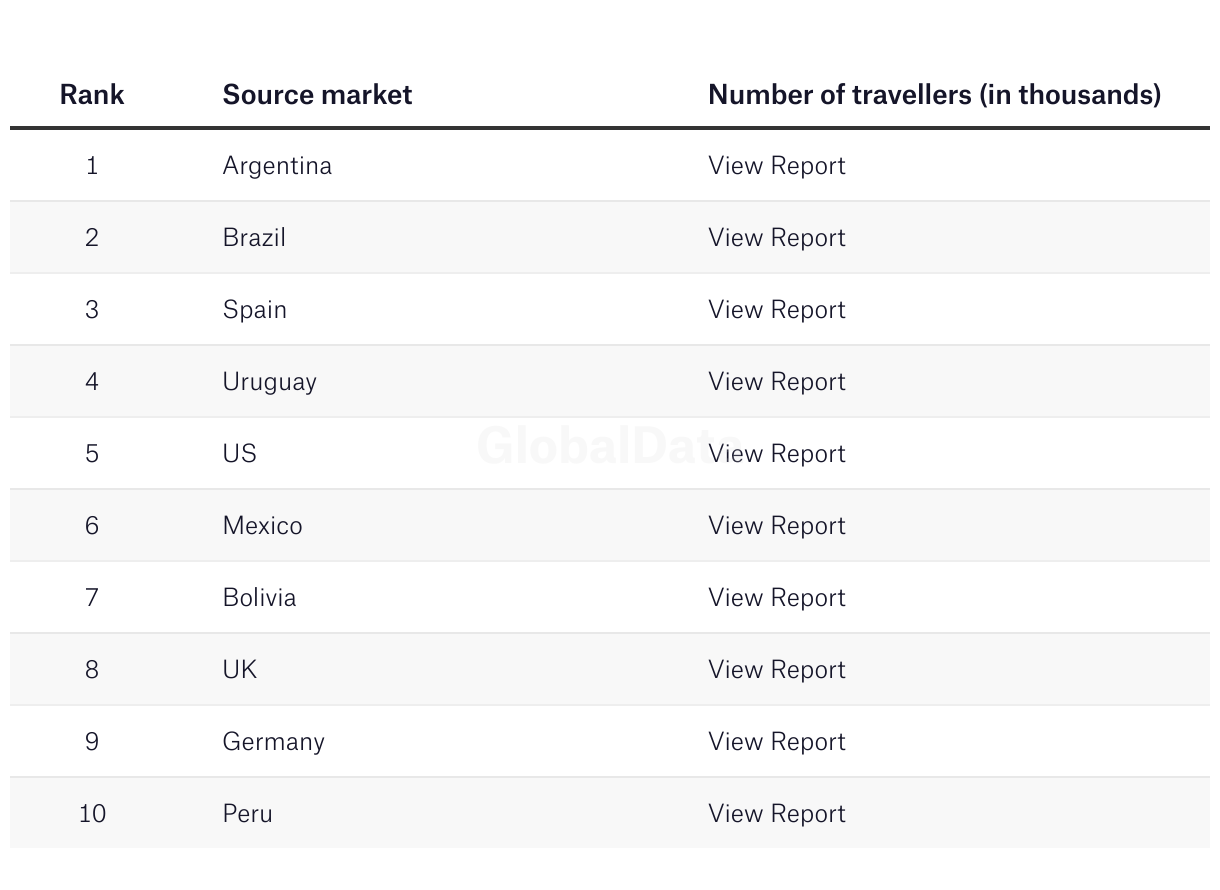Open View Report link for Peru

[776, 813]
